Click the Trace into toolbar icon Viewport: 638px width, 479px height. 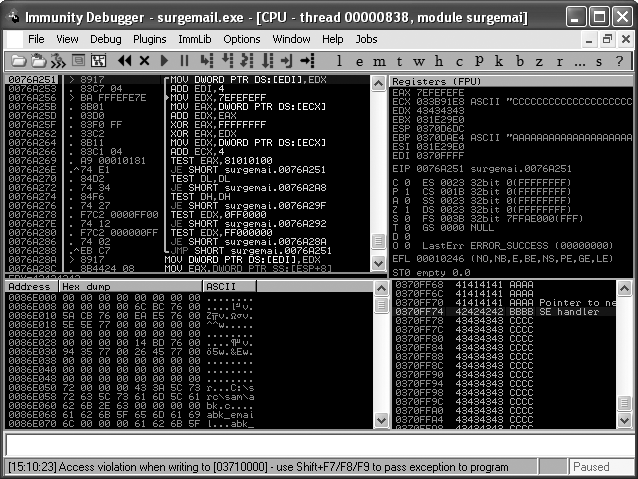(247, 61)
